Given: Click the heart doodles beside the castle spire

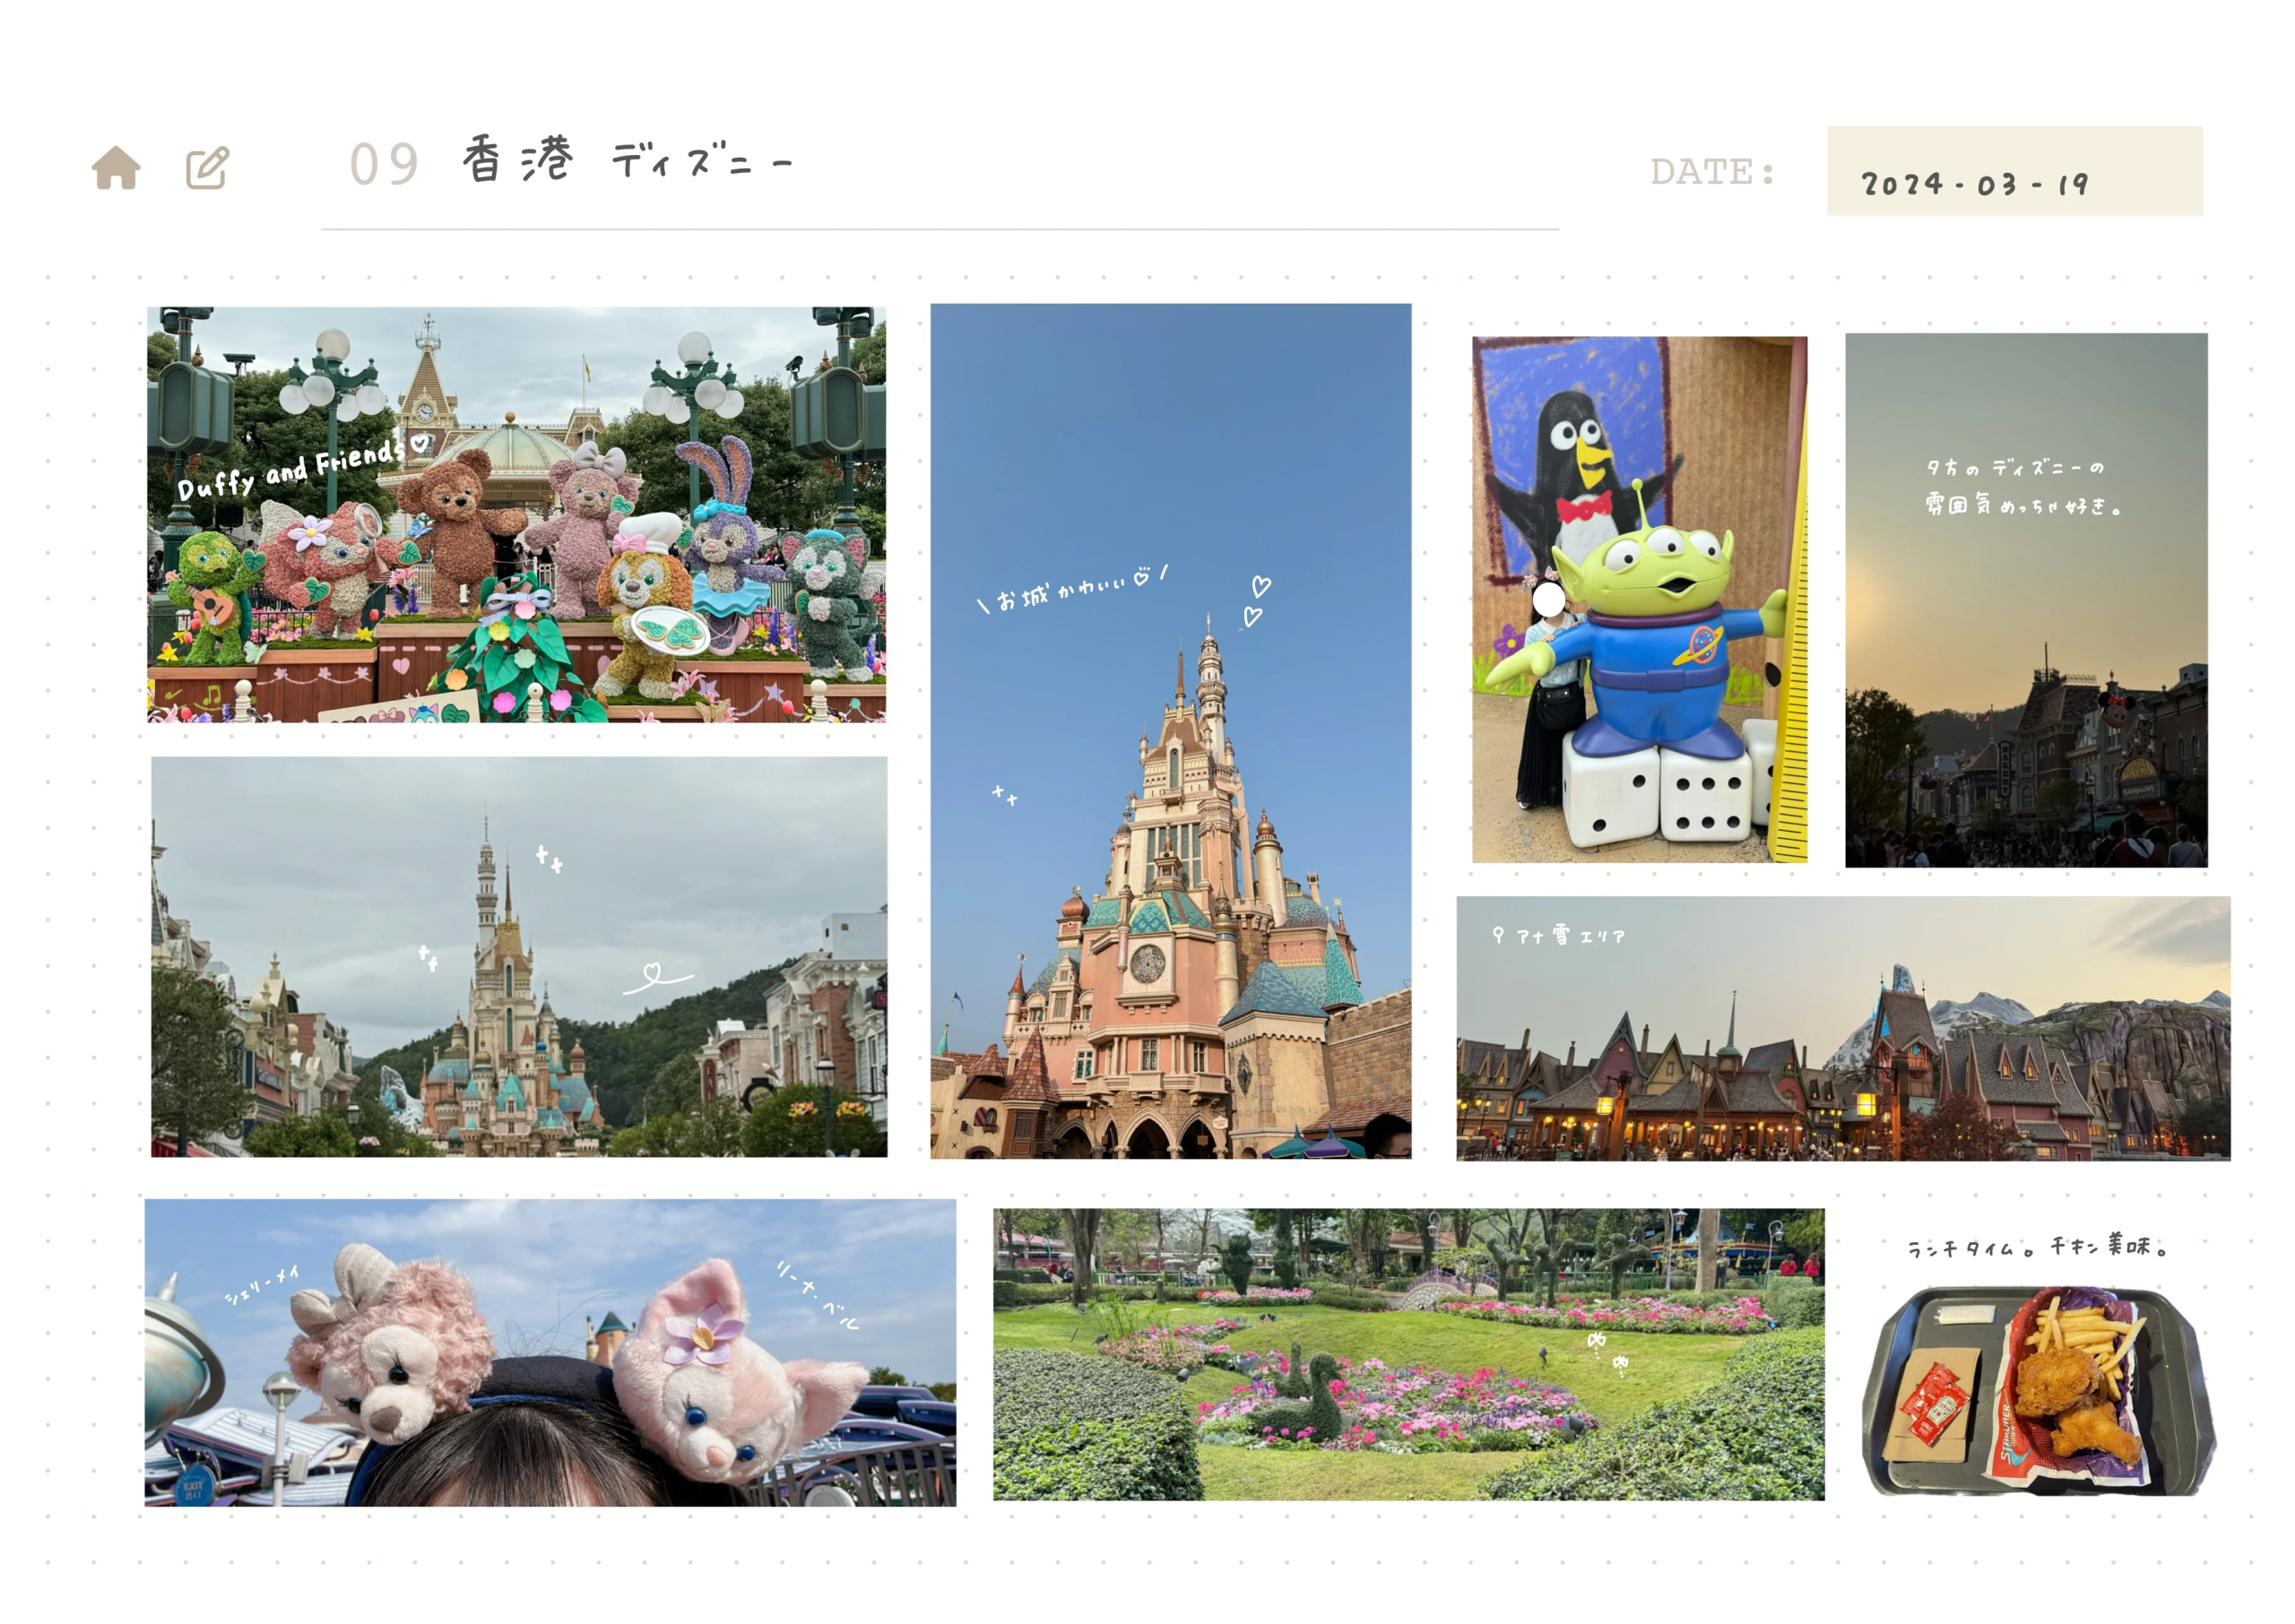Looking at the screenshot, I should coord(1257,601).
